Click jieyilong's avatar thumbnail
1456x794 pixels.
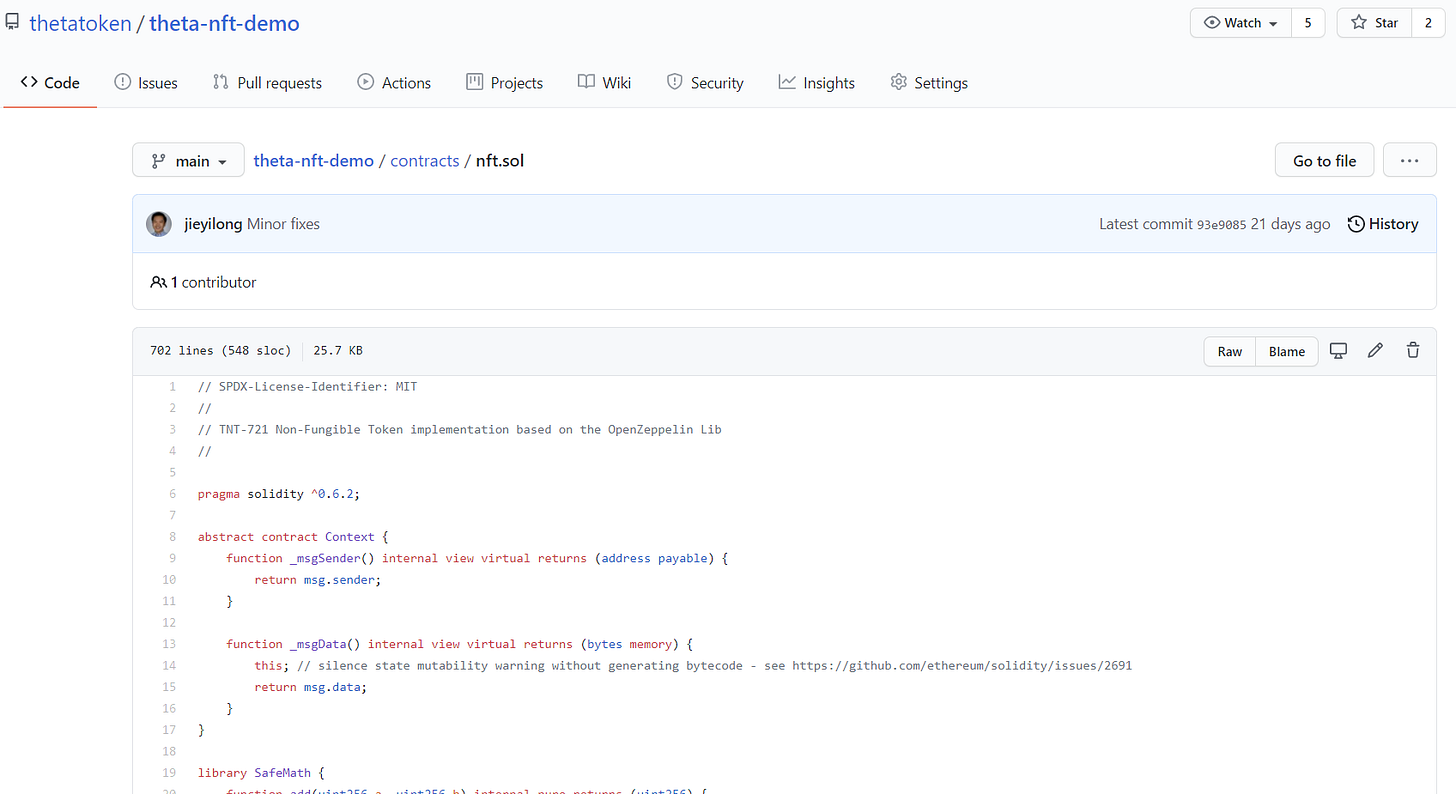pos(159,224)
